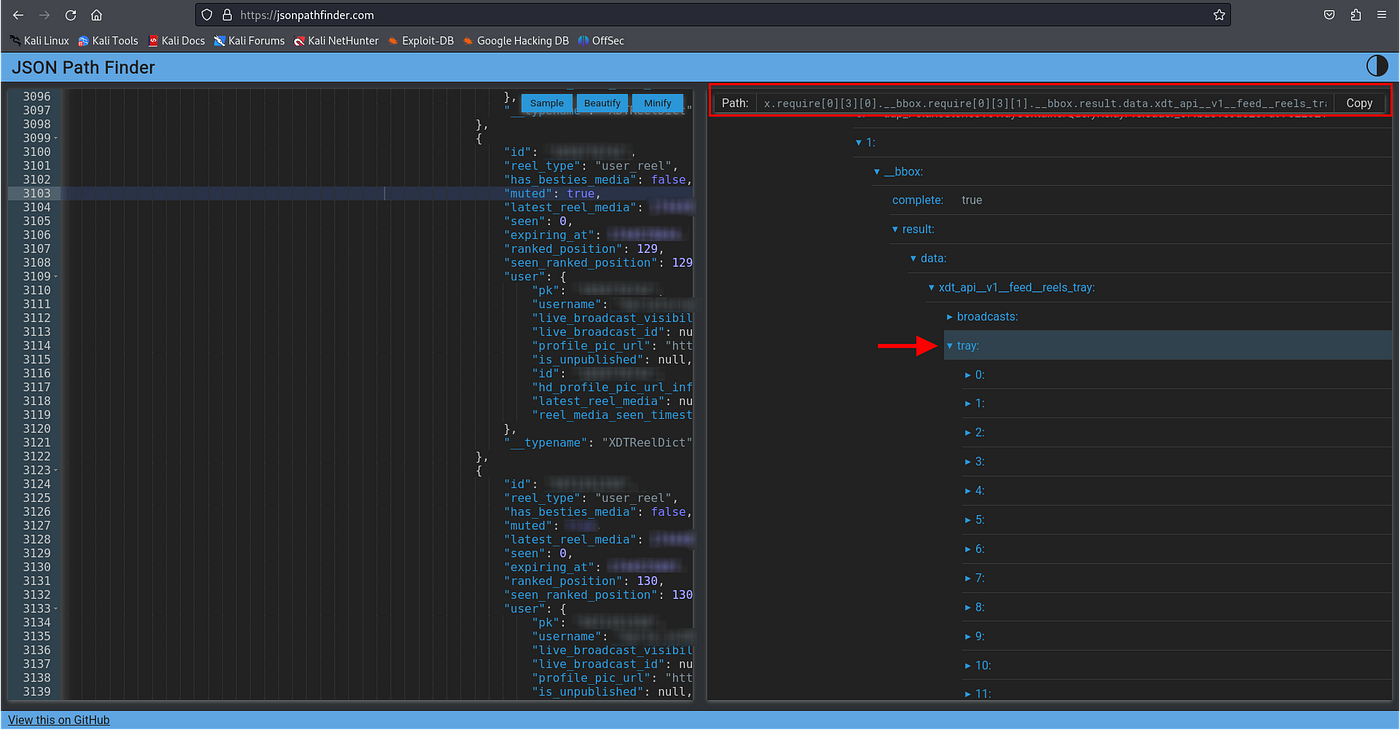Viewport: 1400px width, 730px height.
Task: Open Kali Forums bookmark
Action: [x=249, y=41]
